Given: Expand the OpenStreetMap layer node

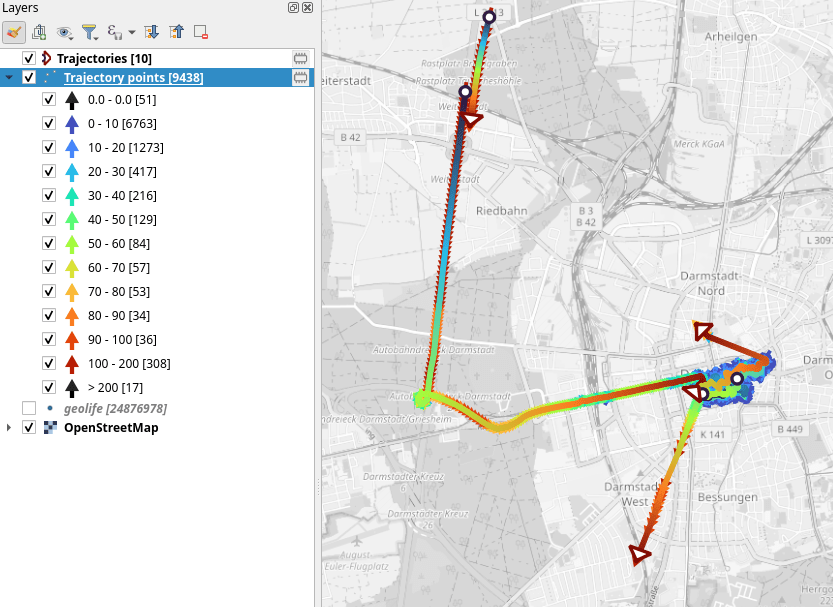Looking at the screenshot, I should (x=10, y=427).
